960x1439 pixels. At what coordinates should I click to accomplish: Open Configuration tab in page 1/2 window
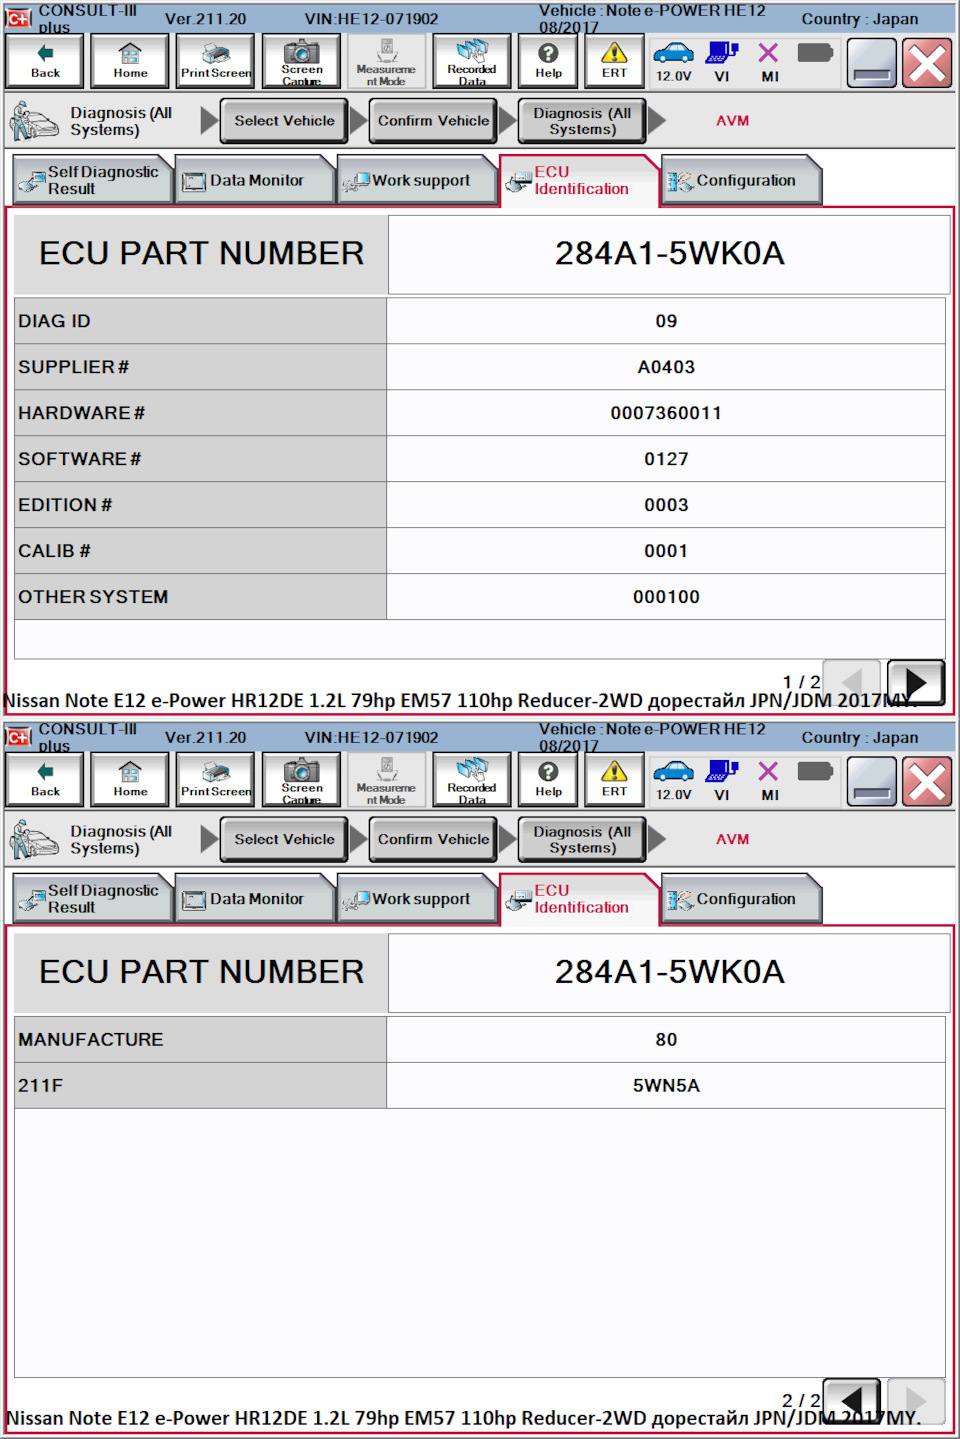[742, 180]
